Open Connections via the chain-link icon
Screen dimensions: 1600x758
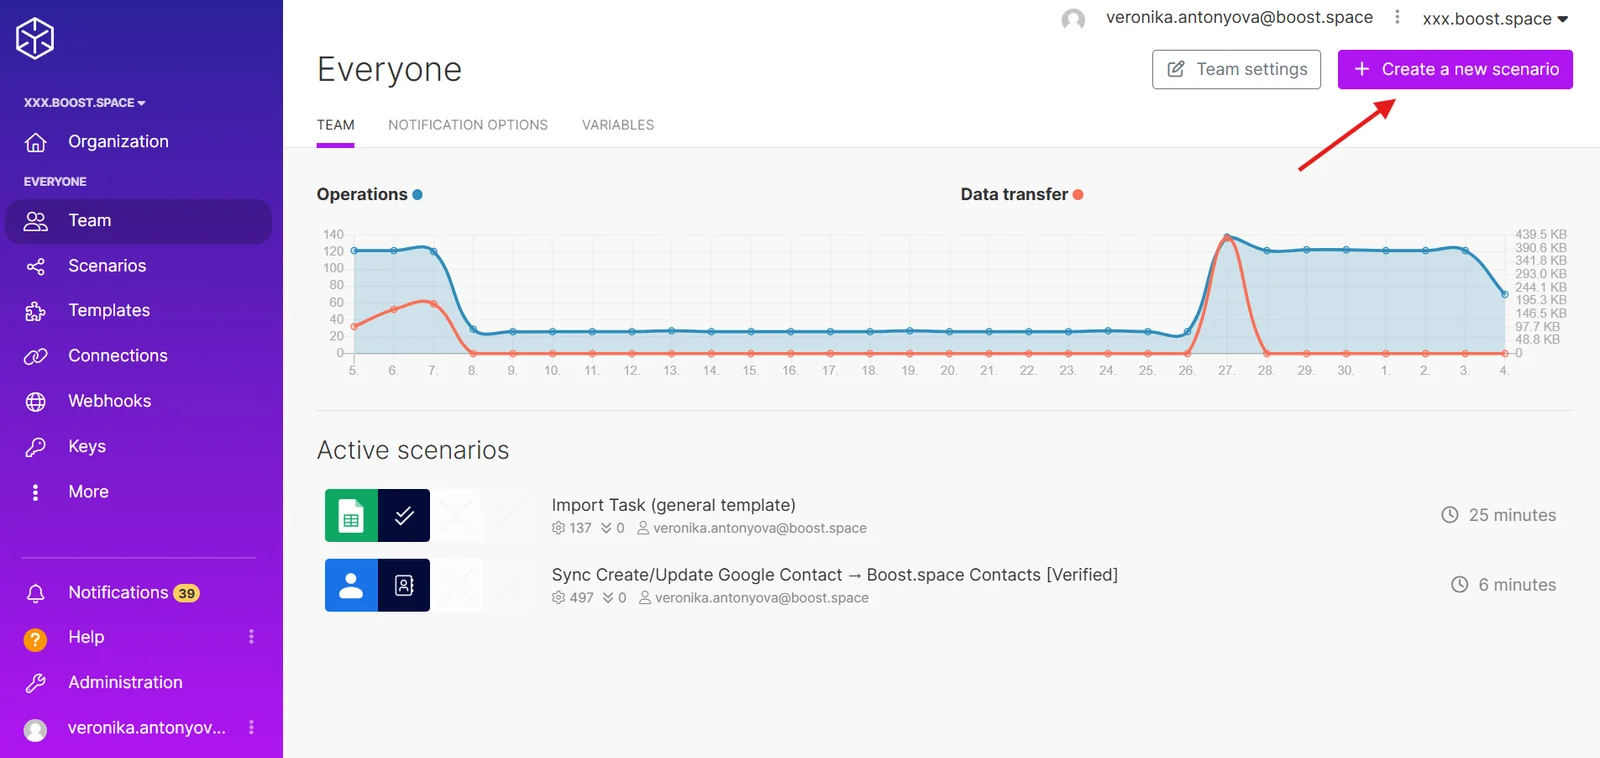point(36,356)
